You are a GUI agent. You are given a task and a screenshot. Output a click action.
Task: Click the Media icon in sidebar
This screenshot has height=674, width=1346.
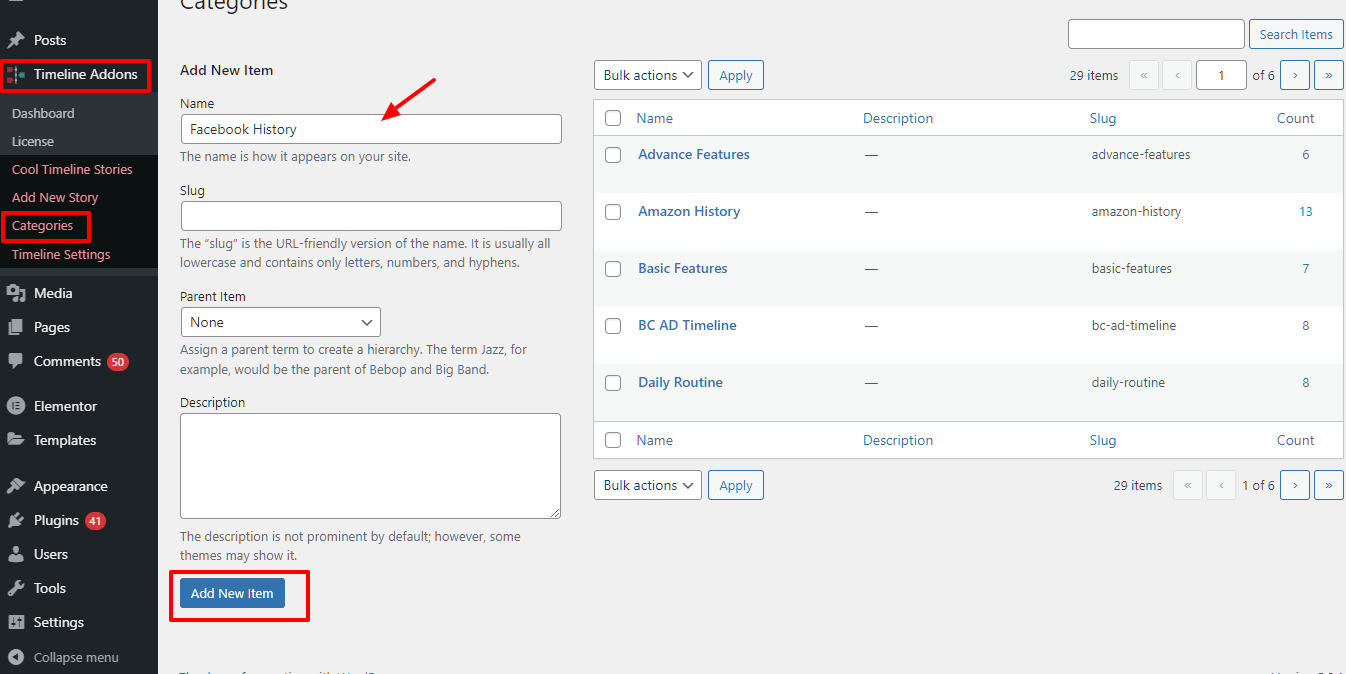point(16,293)
